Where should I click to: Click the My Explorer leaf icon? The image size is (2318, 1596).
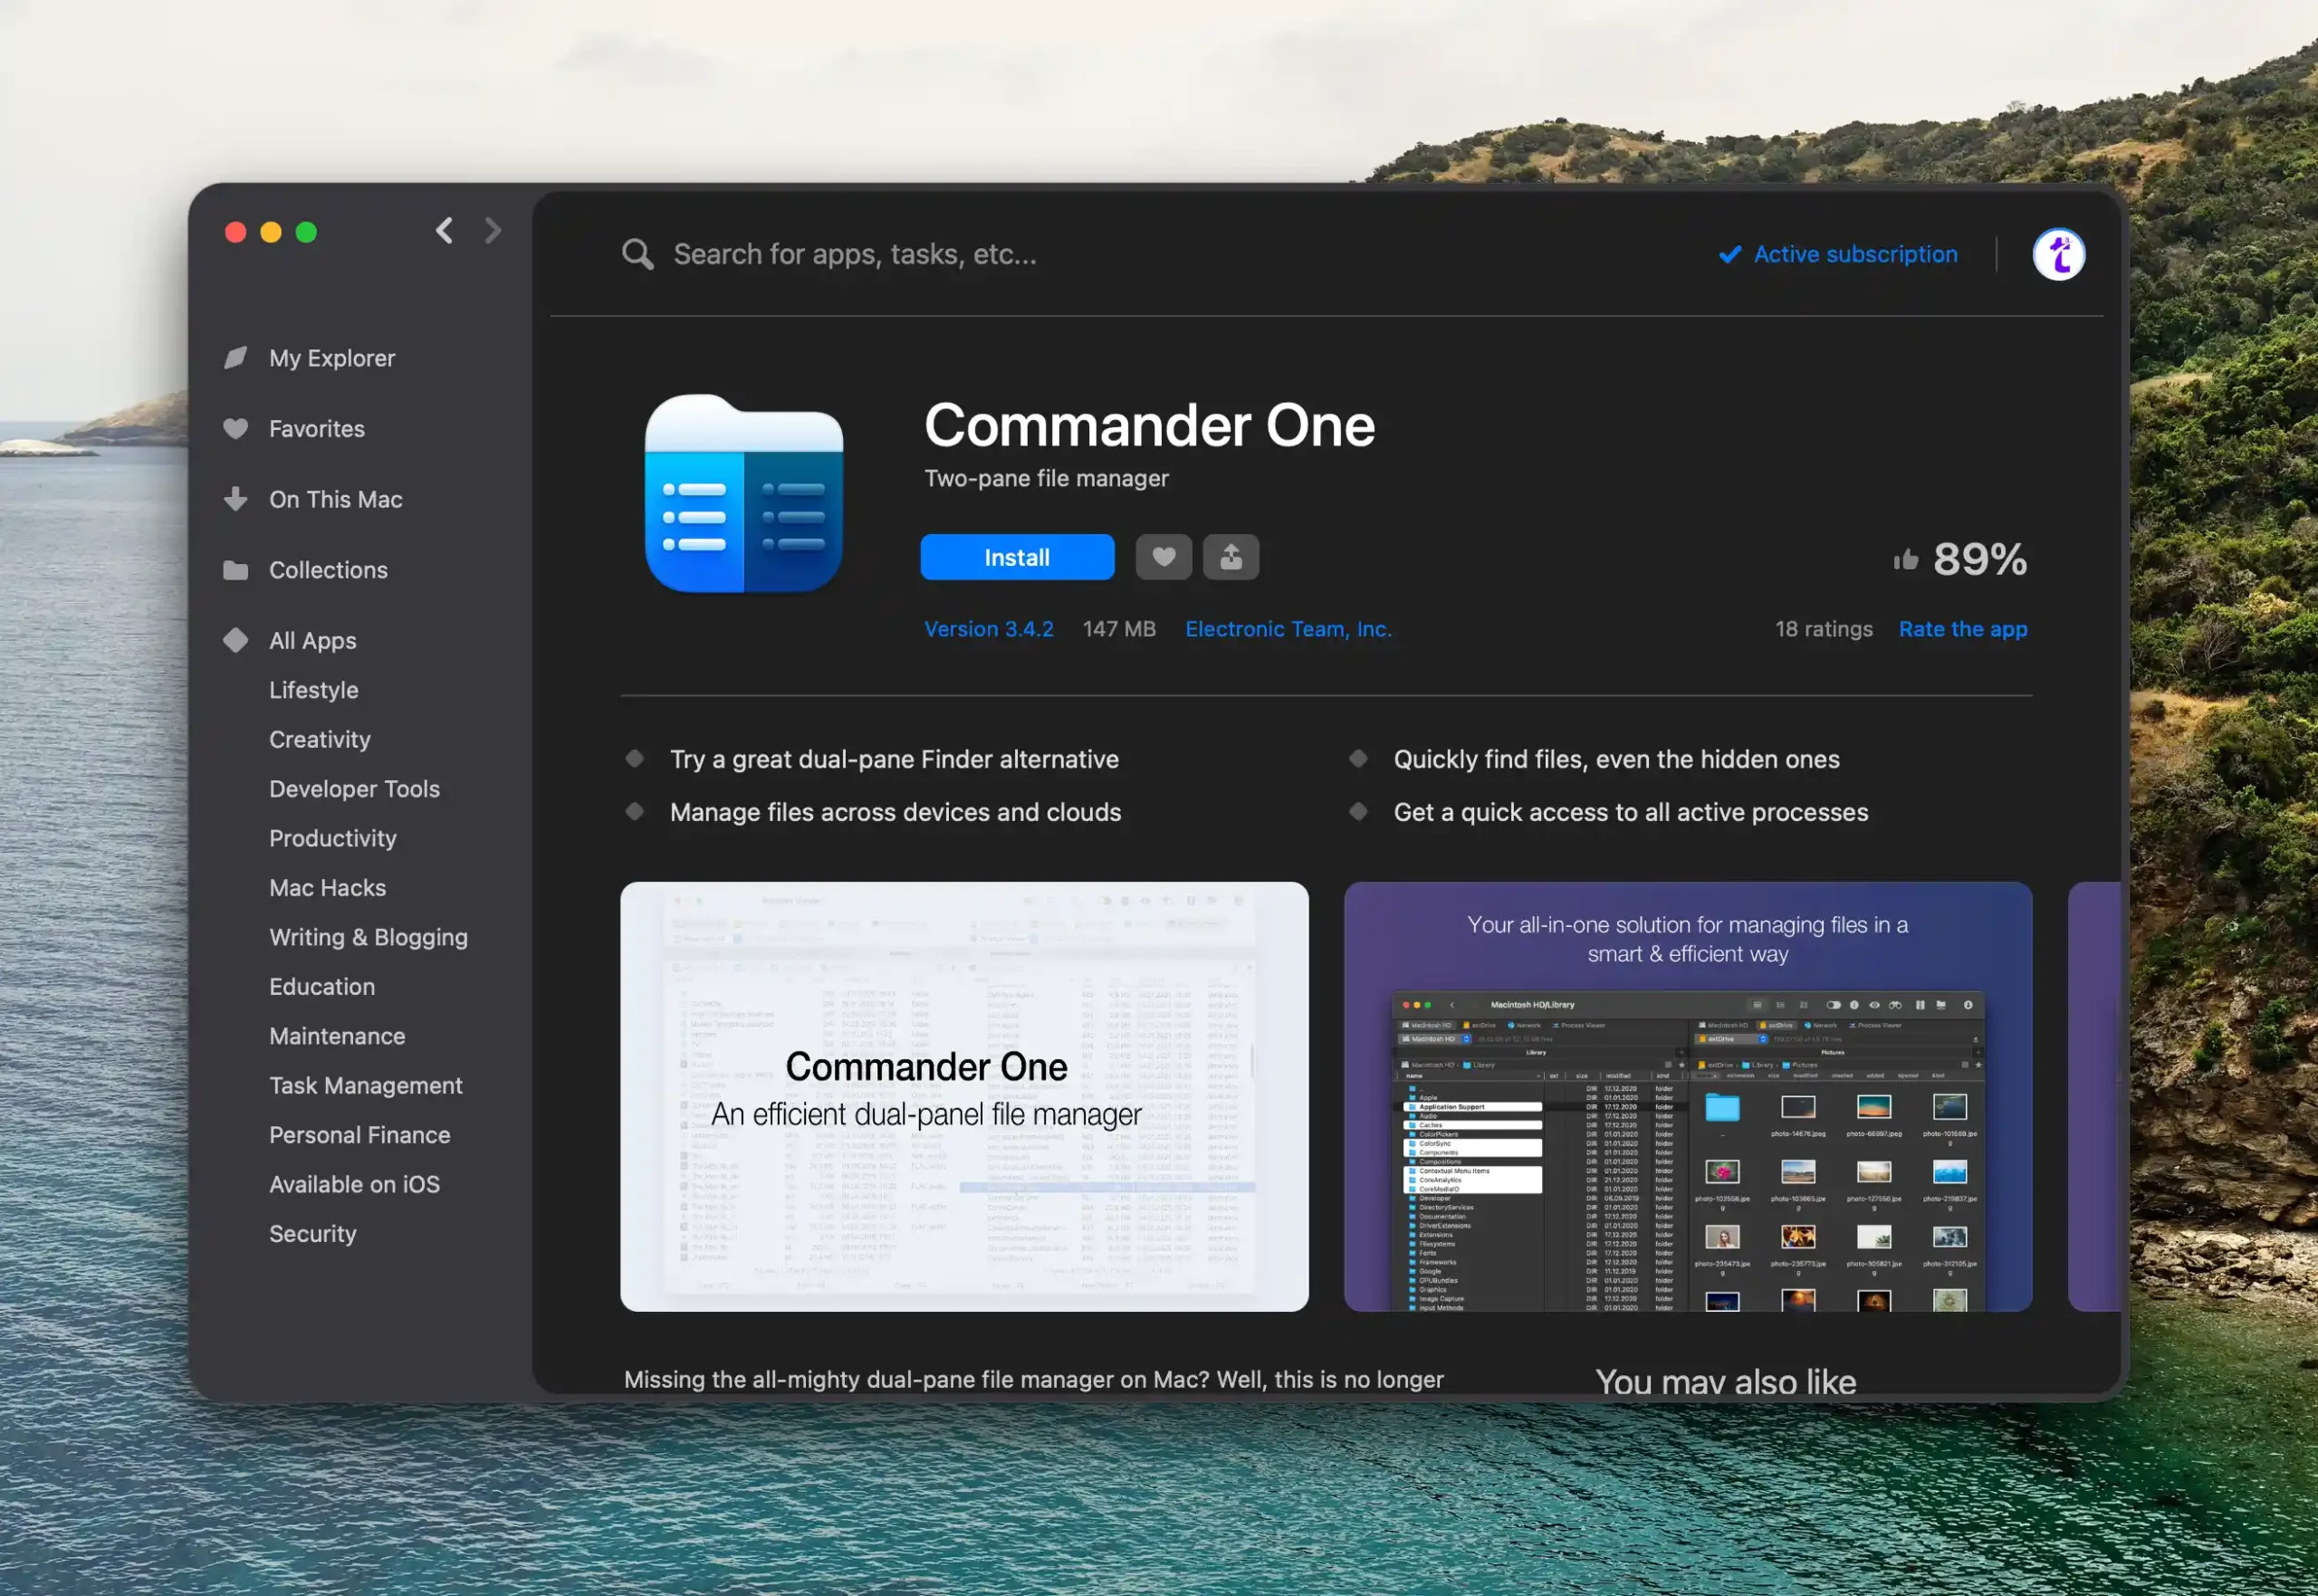click(x=235, y=357)
